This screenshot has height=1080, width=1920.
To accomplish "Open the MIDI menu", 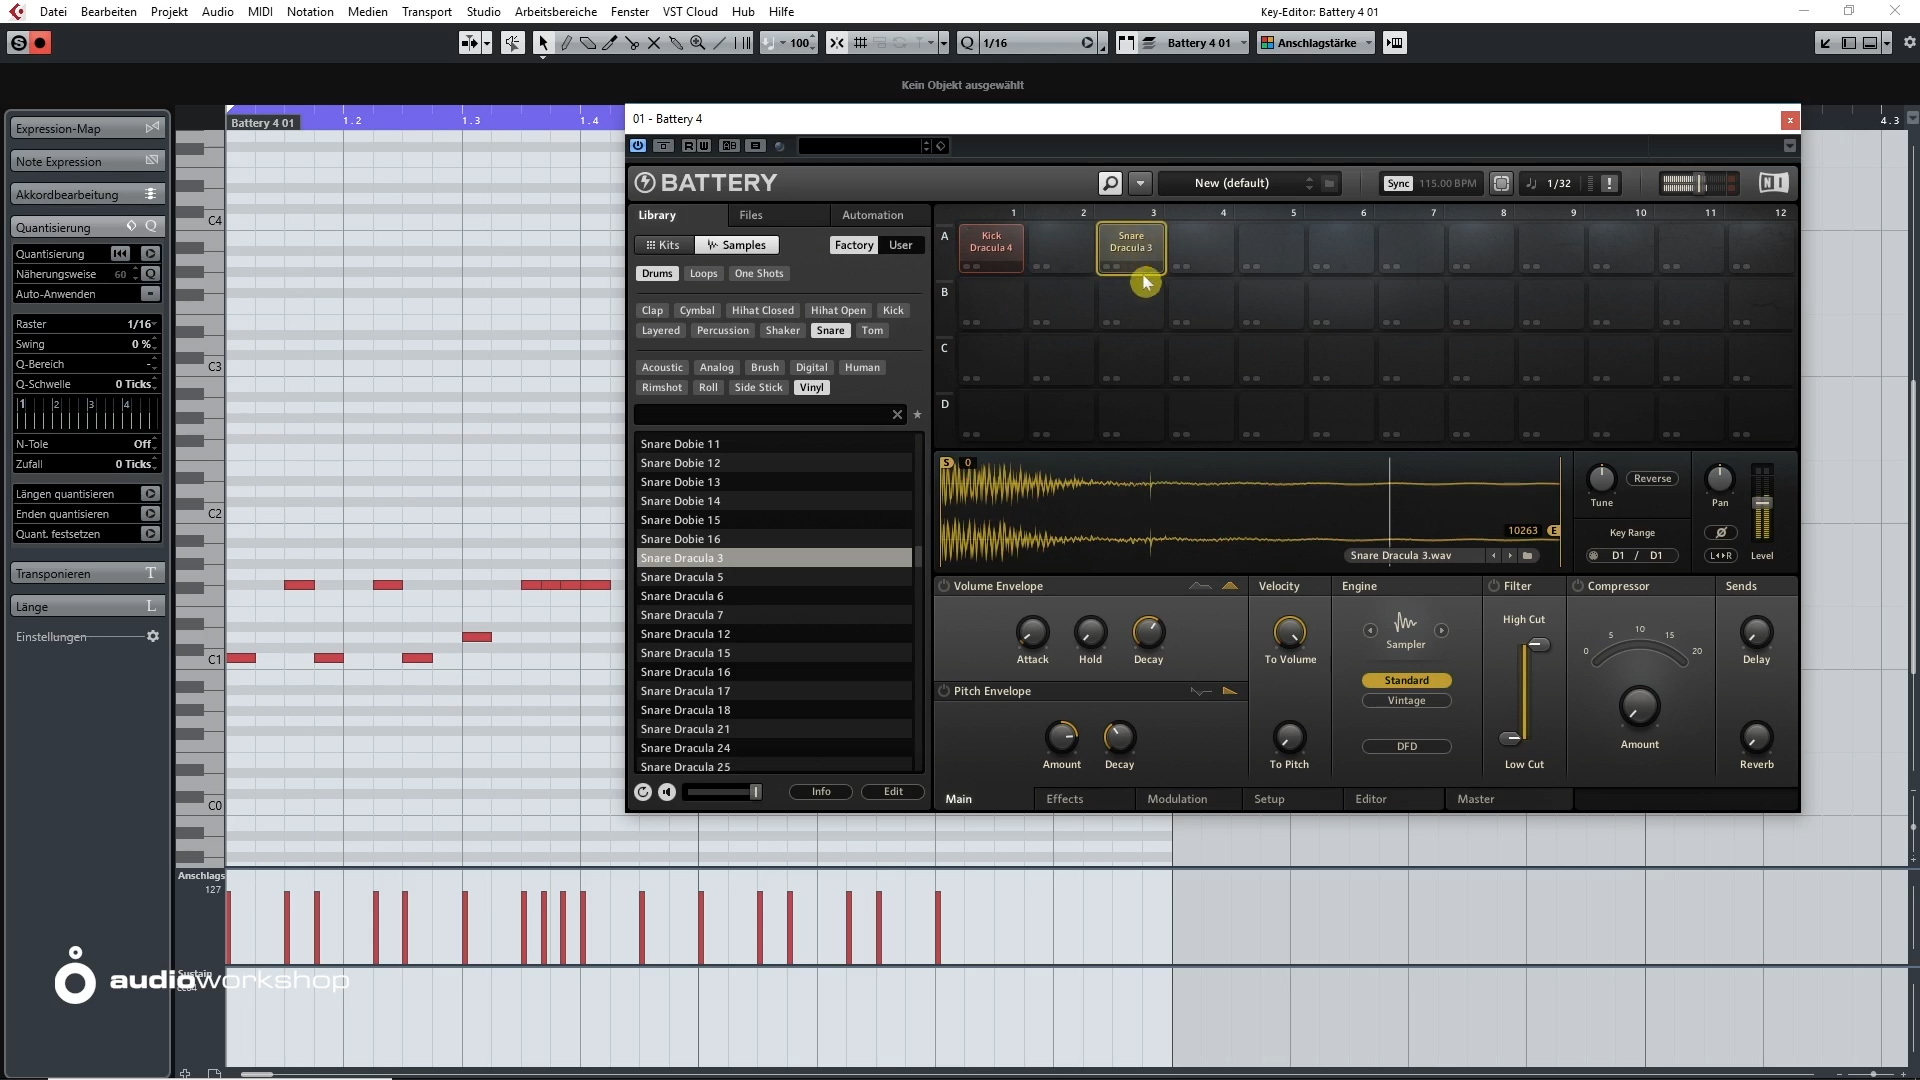I will (x=260, y=11).
